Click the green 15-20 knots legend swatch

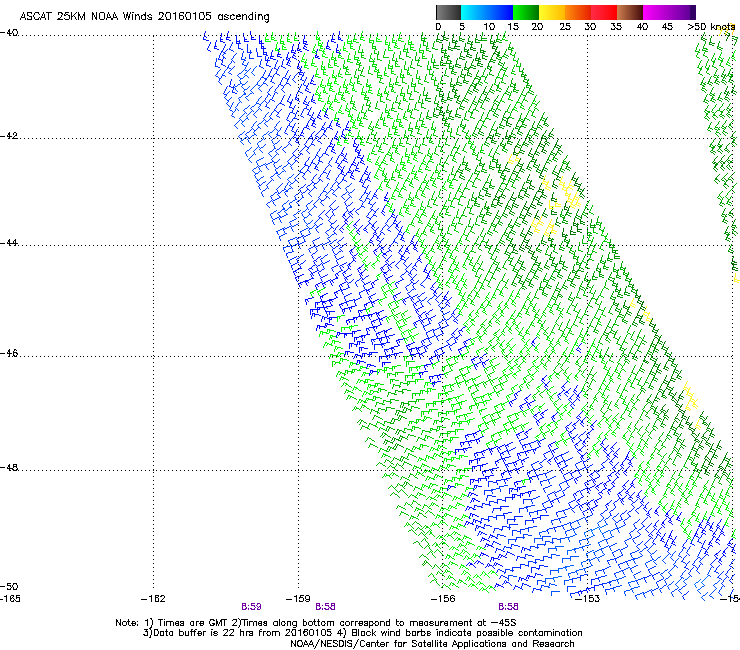coord(526,12)
